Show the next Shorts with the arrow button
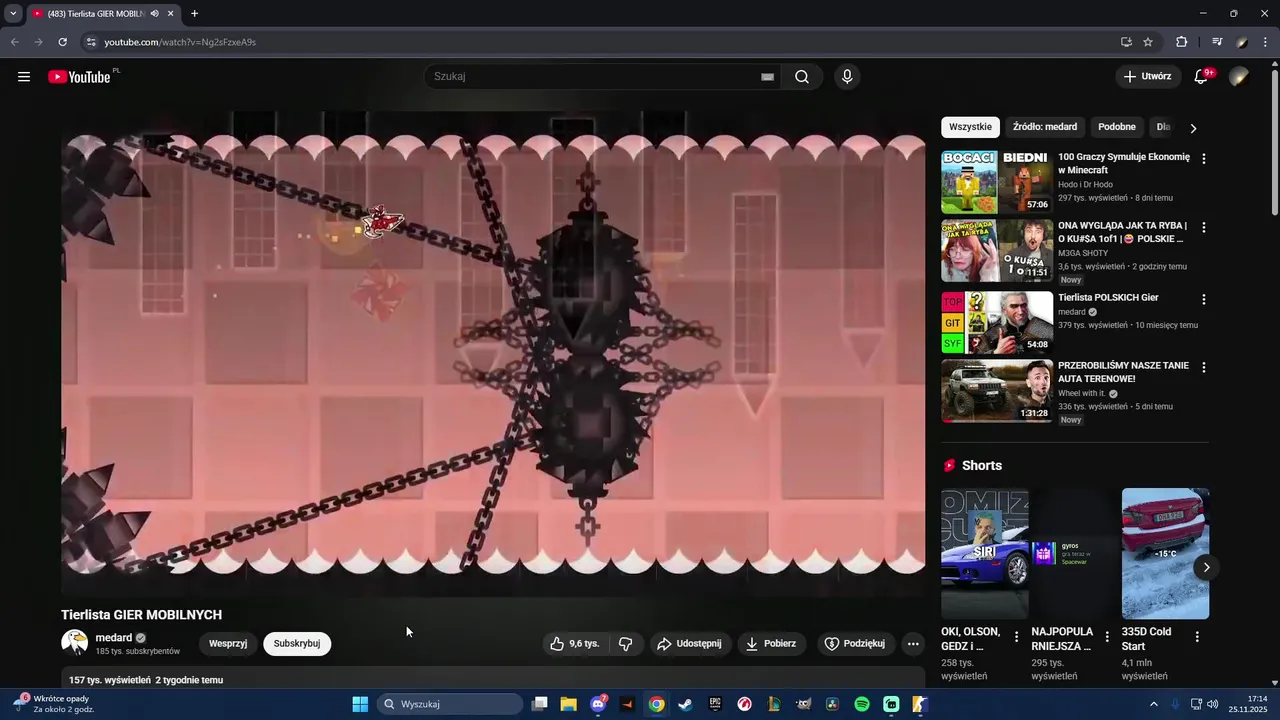Screen dimensions: 1280x720 click(x=1206, y=567)
